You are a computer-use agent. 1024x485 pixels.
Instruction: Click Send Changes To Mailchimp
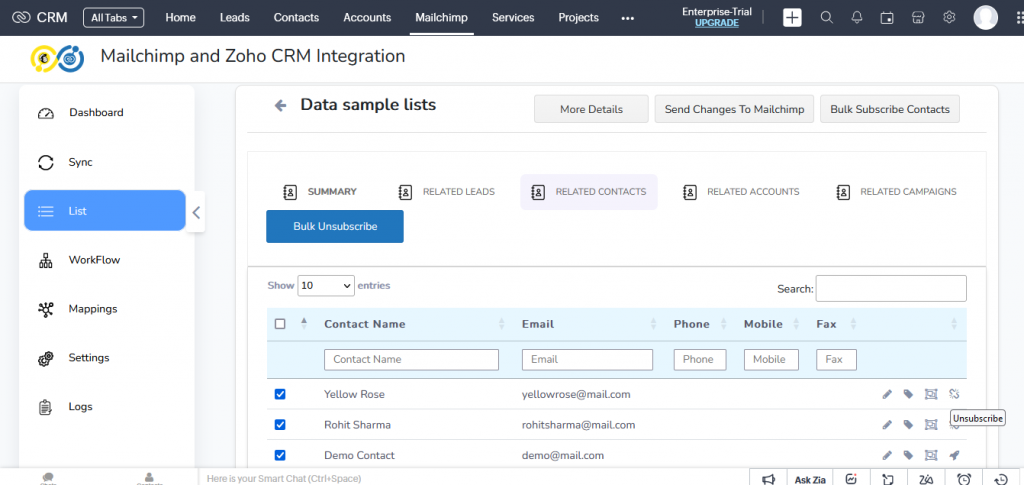tap(735, 109)
